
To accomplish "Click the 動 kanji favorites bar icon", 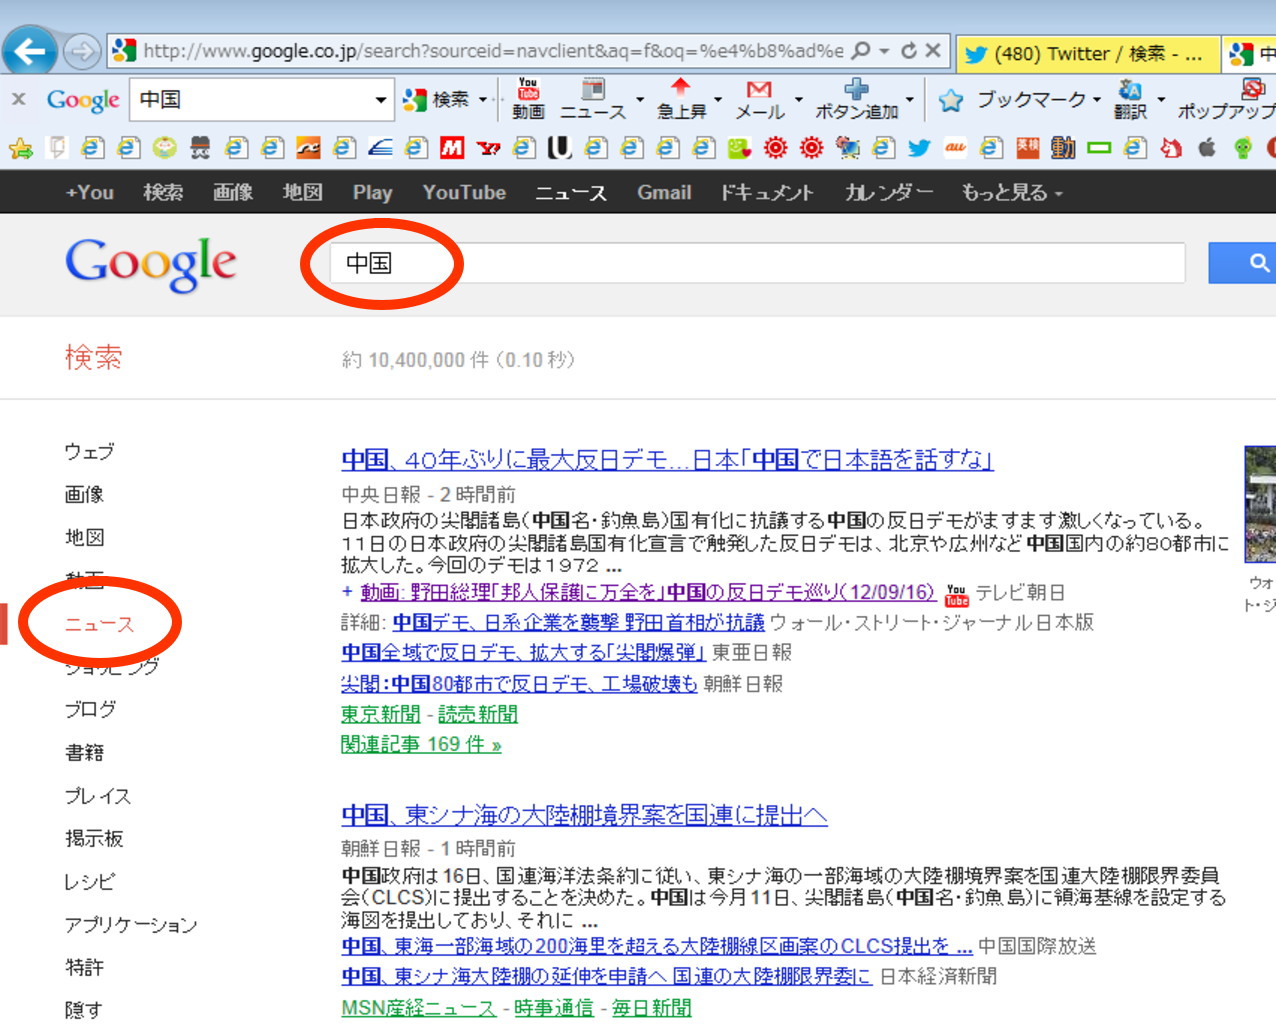I will [1063, 149].
